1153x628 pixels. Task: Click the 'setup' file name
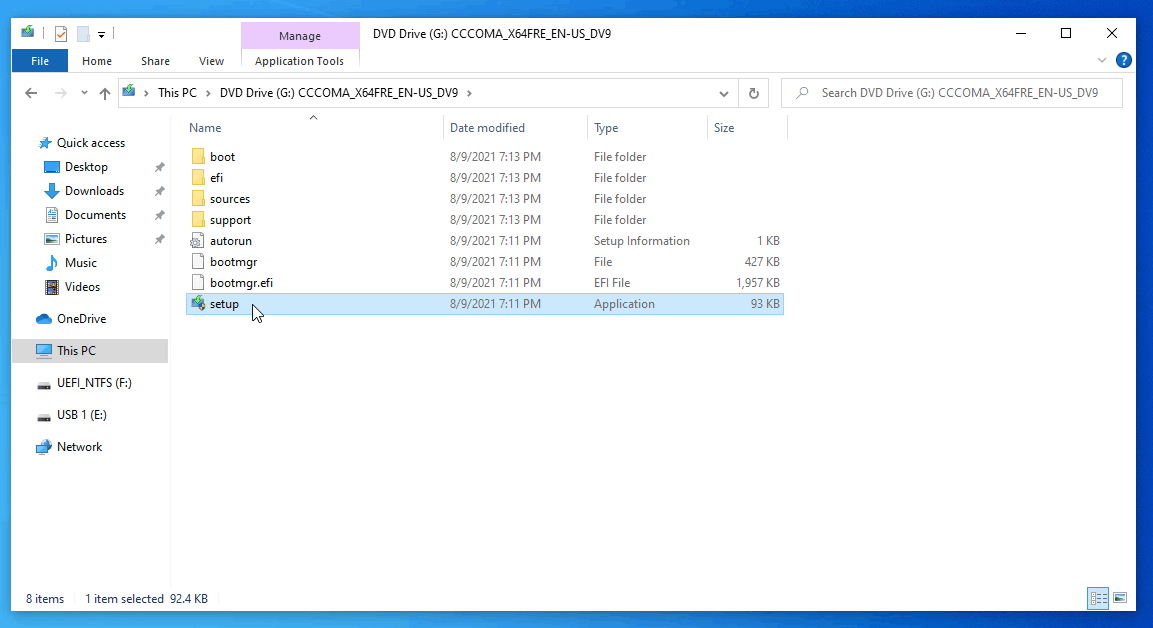[224, 304]
